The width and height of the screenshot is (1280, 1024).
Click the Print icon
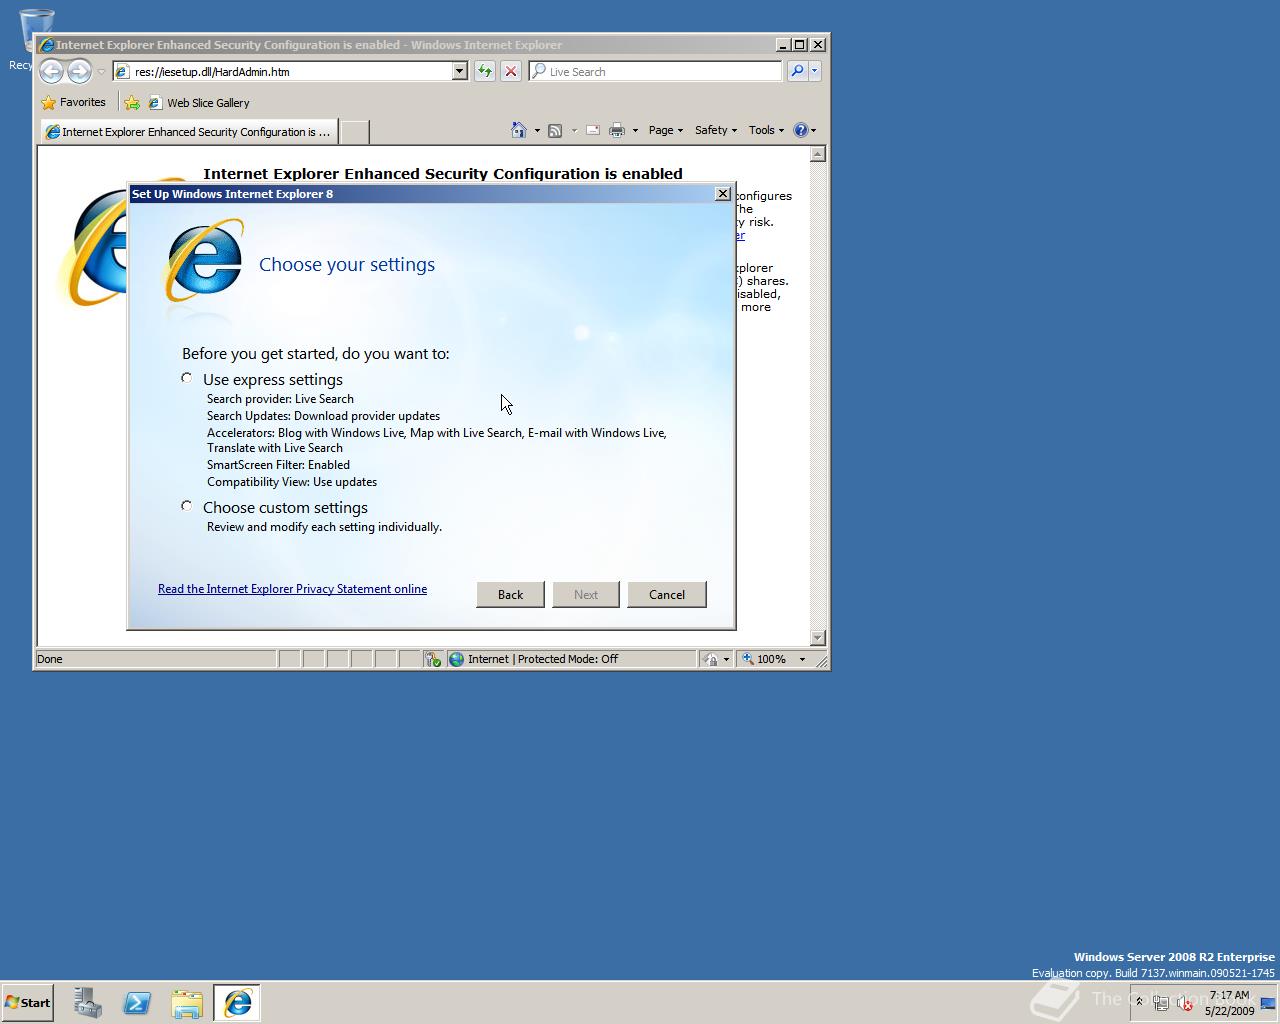[x=617, y=130]
